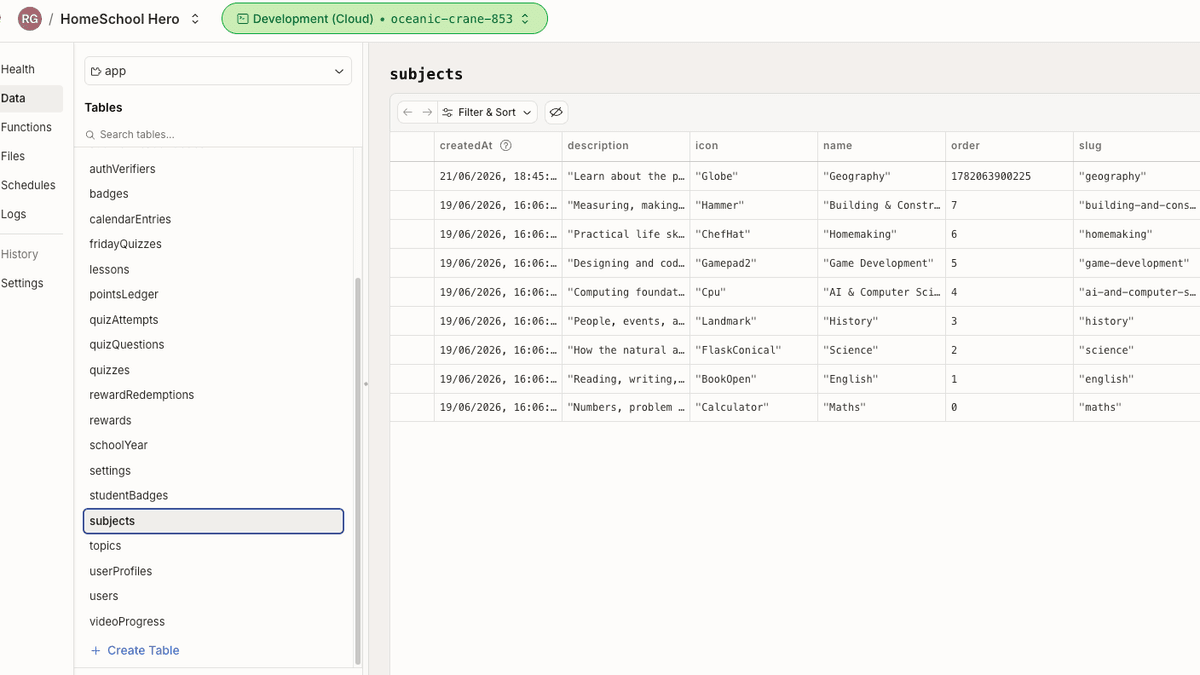Open the HomeSchool Hero project switcher
1200x675 pixels.
click(x=130, y=19)
